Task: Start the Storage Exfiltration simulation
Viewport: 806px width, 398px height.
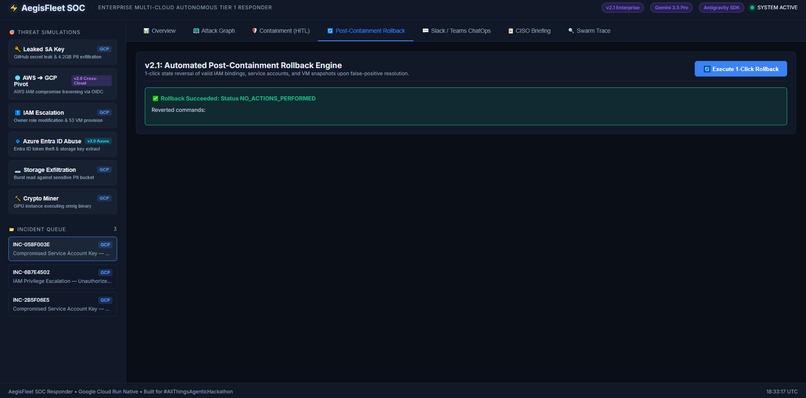Action: [x=63, y=173]
